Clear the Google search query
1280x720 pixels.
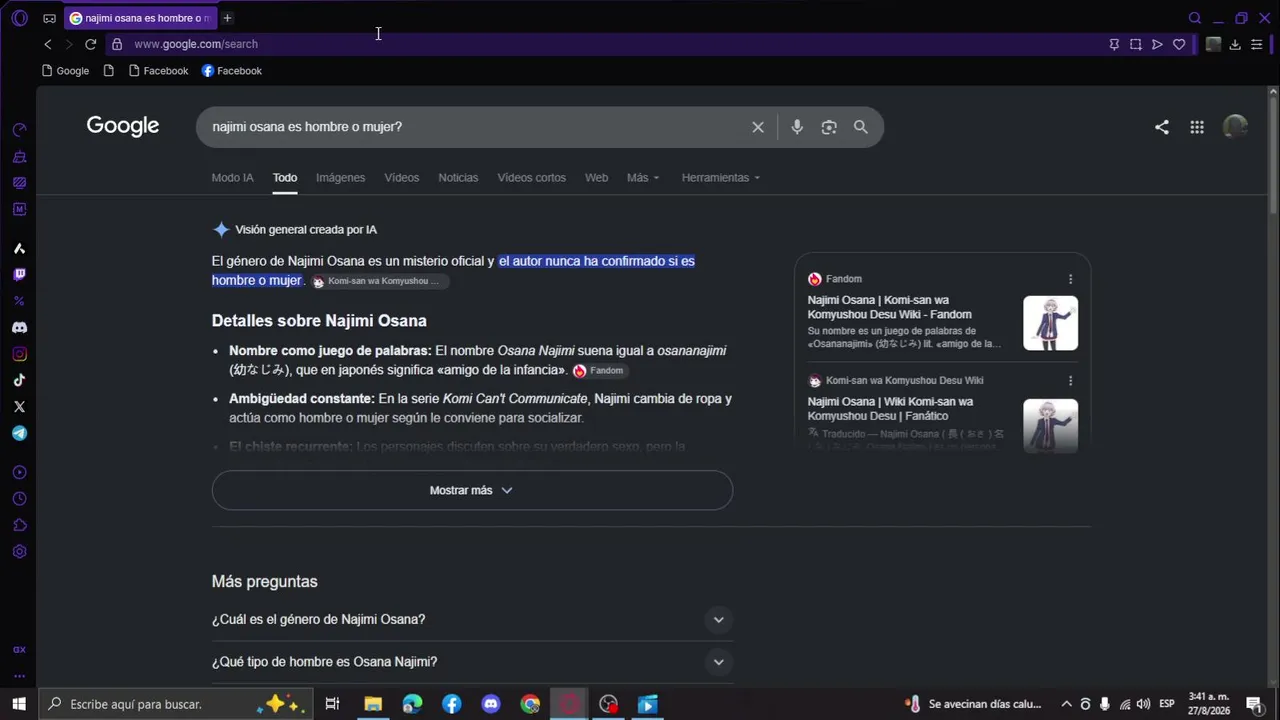point(758,127)
